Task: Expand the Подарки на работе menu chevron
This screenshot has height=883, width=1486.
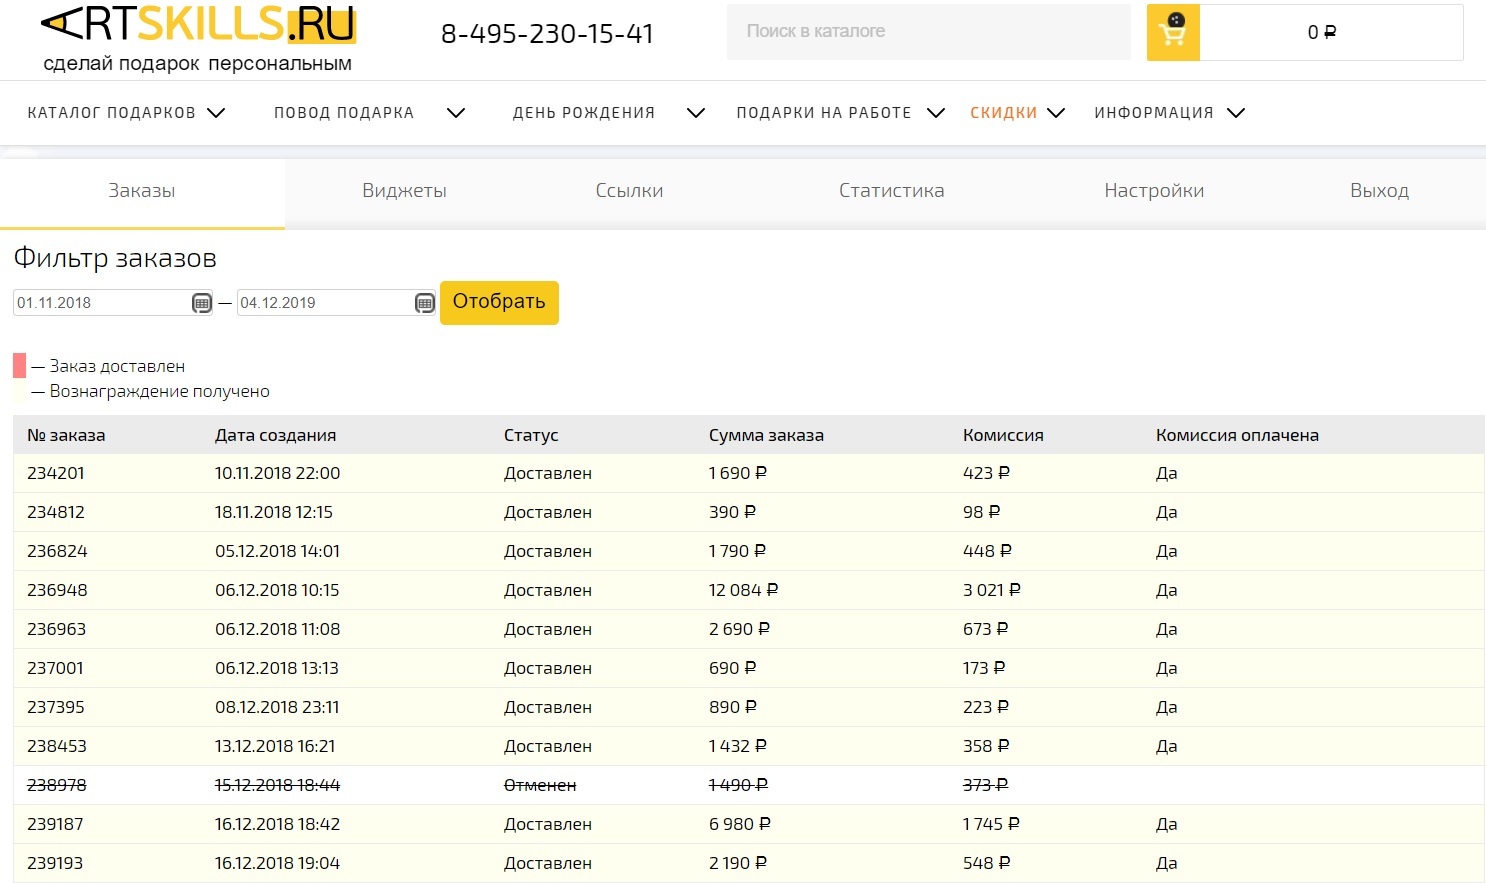Action: (x=936, y=113)
